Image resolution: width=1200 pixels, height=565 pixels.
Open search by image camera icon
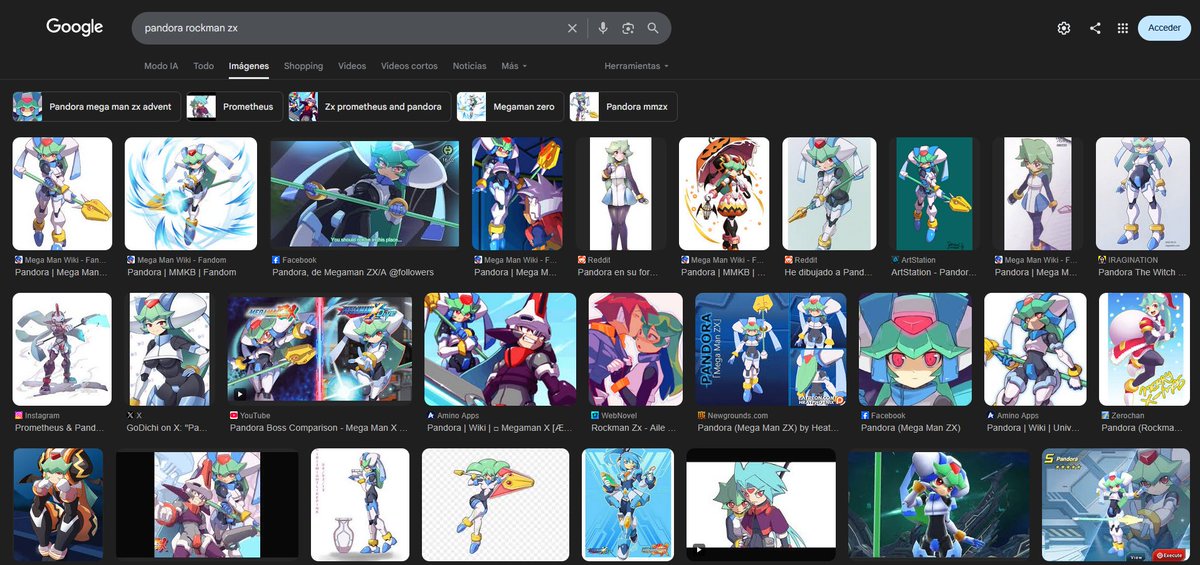pos(628,28)
